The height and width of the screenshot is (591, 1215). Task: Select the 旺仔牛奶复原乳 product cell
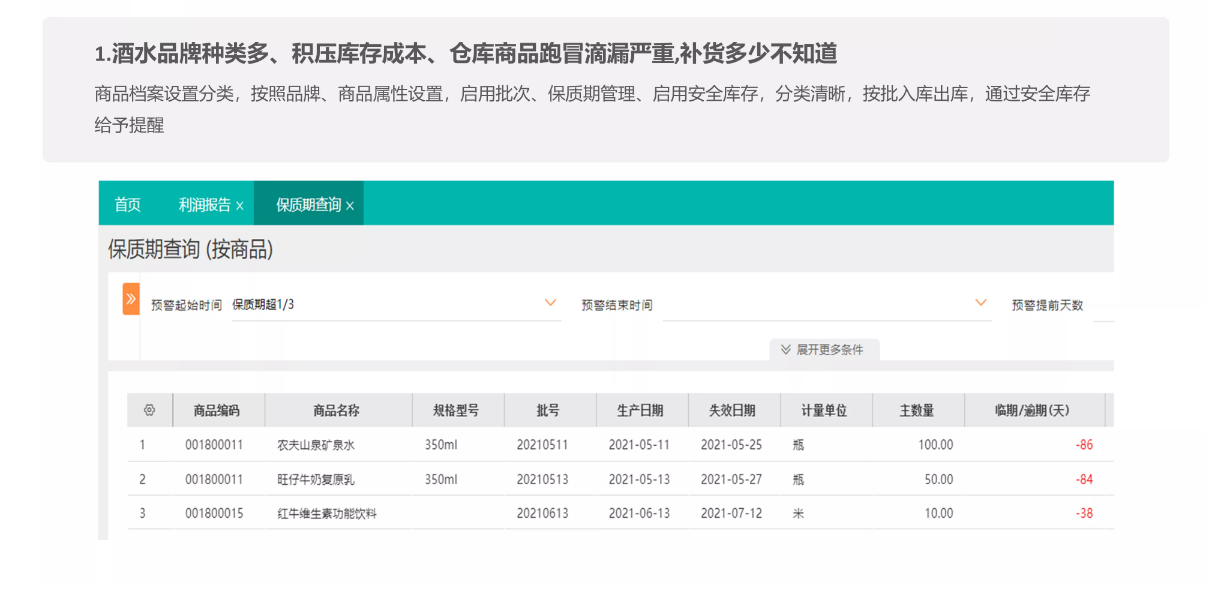(x=317, y=479)
